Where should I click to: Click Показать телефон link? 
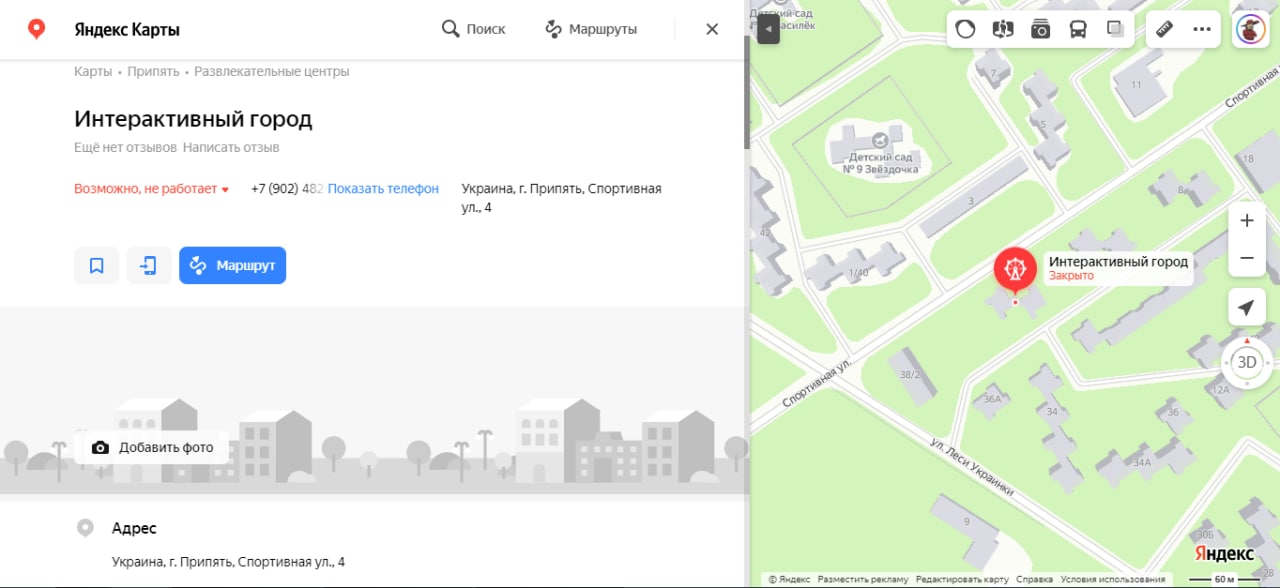pos(383,188)
